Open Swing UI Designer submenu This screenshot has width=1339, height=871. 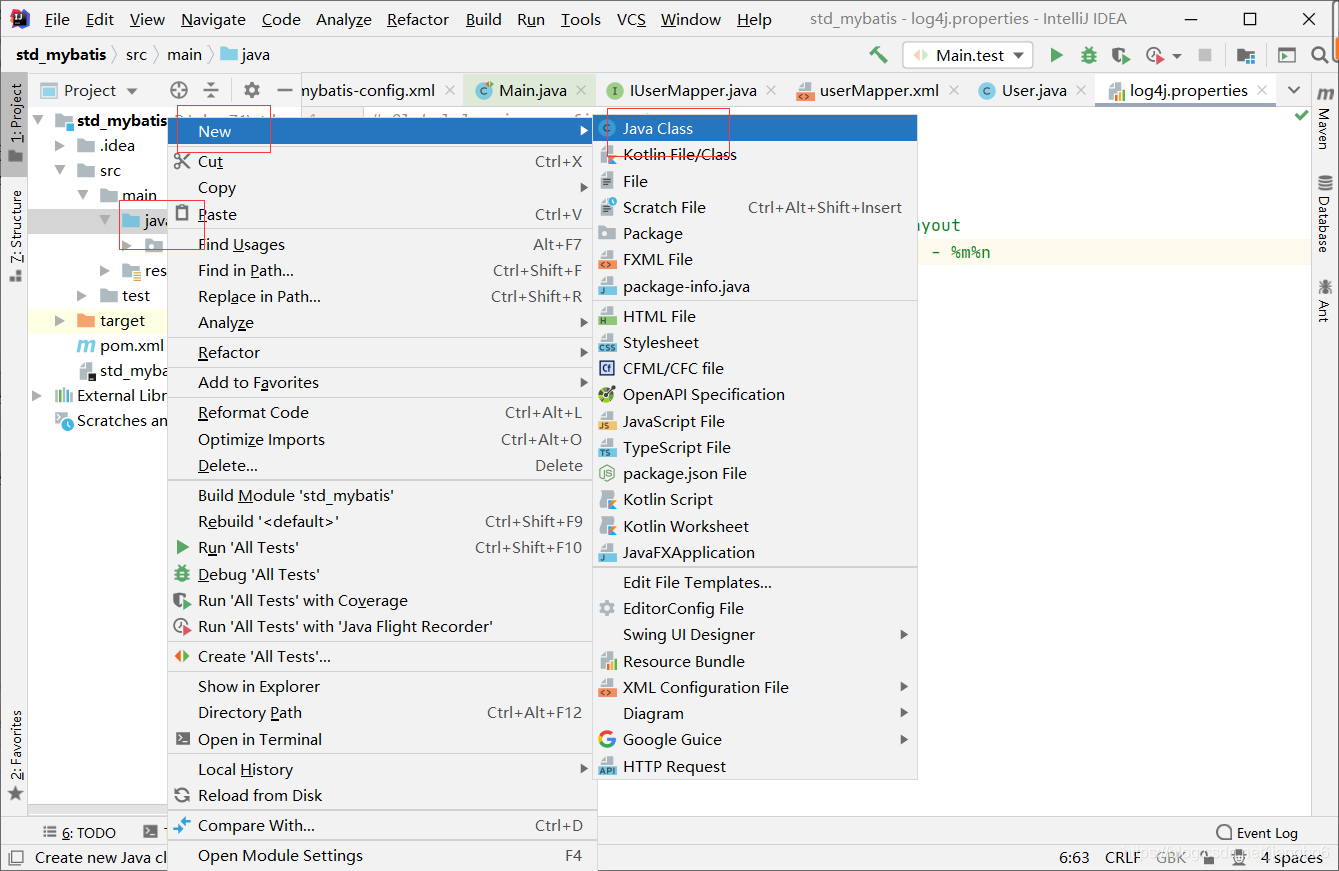click(x=755, y=634)
